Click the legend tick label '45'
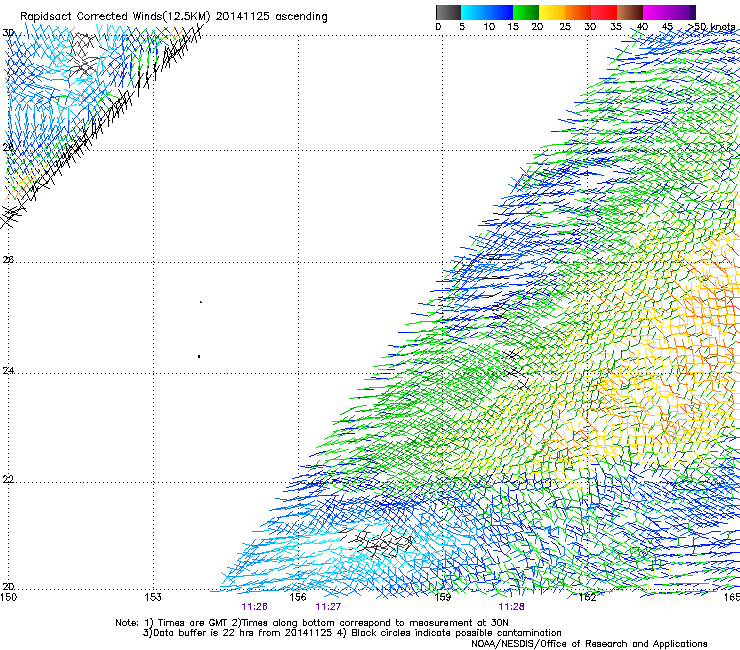The width and height of the screenshot is (740, 650). point(667,27)
